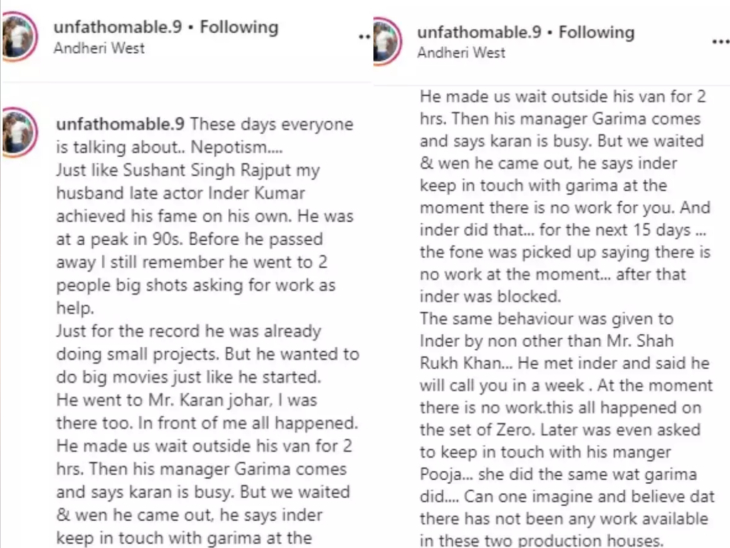730x548 pixels.
Task: Open unfathomable.9 username in right header
Action: coord(479,32)
